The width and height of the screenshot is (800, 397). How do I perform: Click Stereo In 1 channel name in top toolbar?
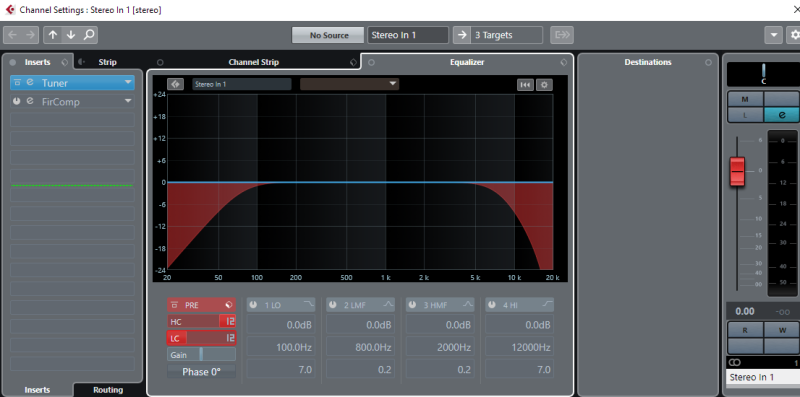point(408,35)
